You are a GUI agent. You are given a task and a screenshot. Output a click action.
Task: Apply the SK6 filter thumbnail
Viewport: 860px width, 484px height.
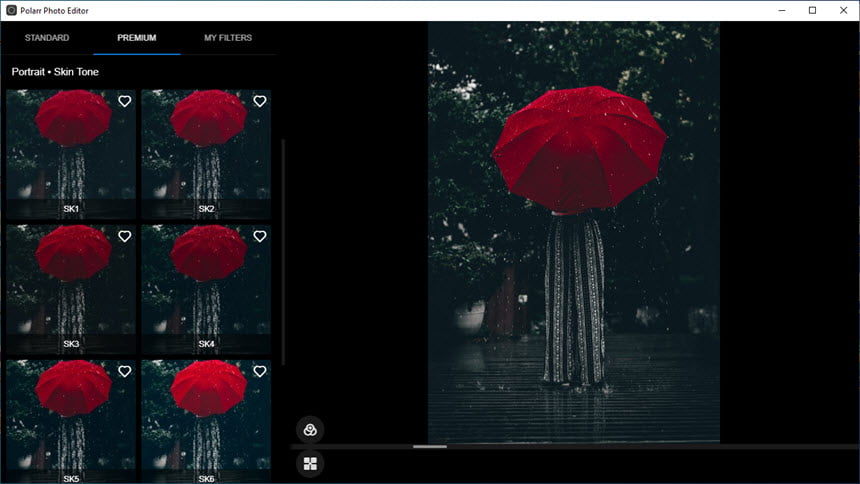(206, 421)
